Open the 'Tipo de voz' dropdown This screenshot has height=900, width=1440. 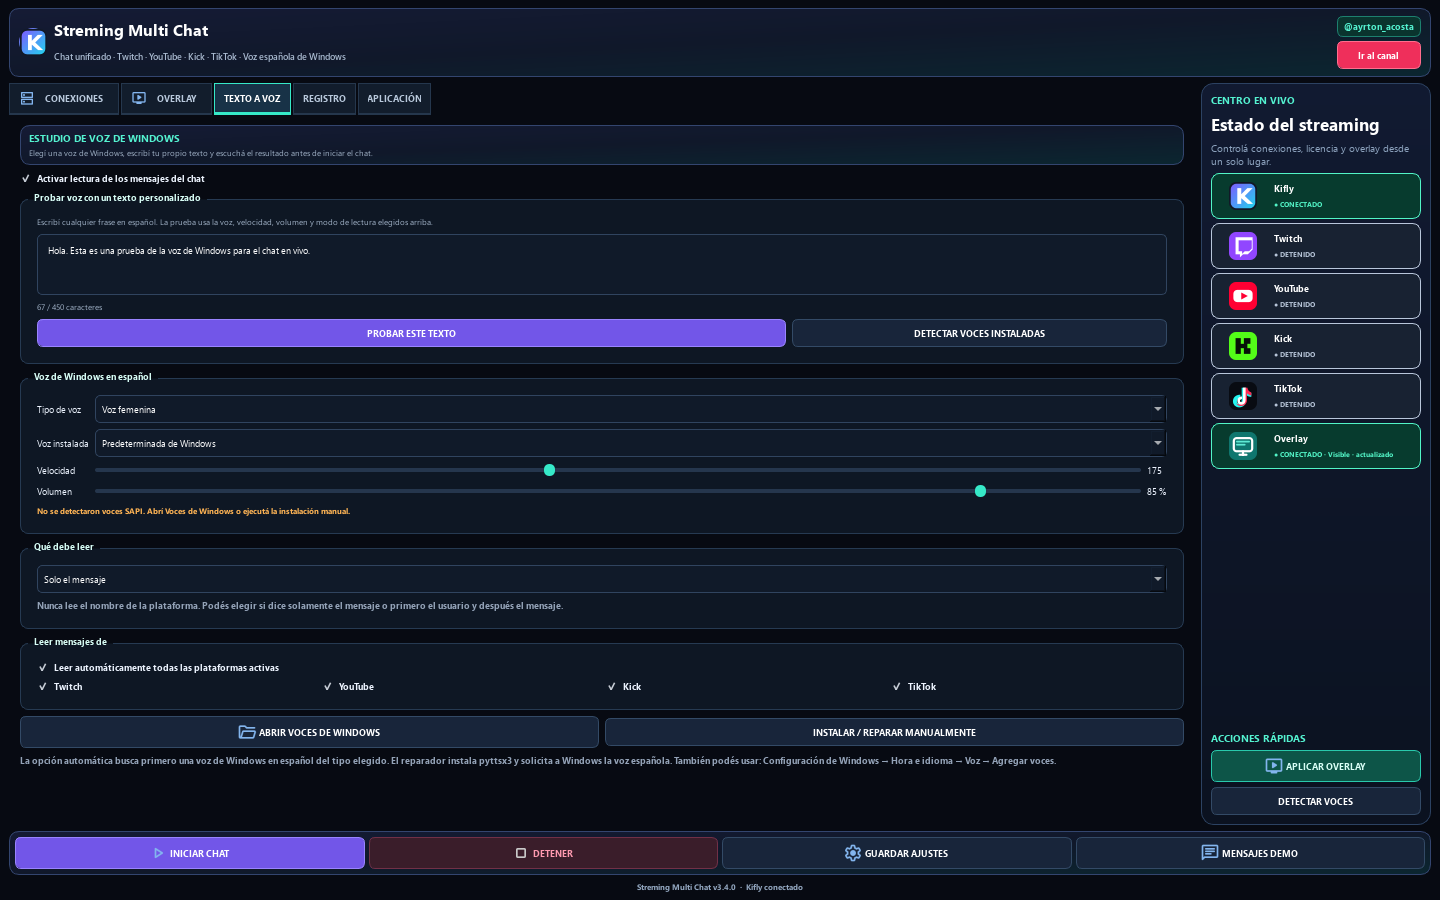coord(630,410)
